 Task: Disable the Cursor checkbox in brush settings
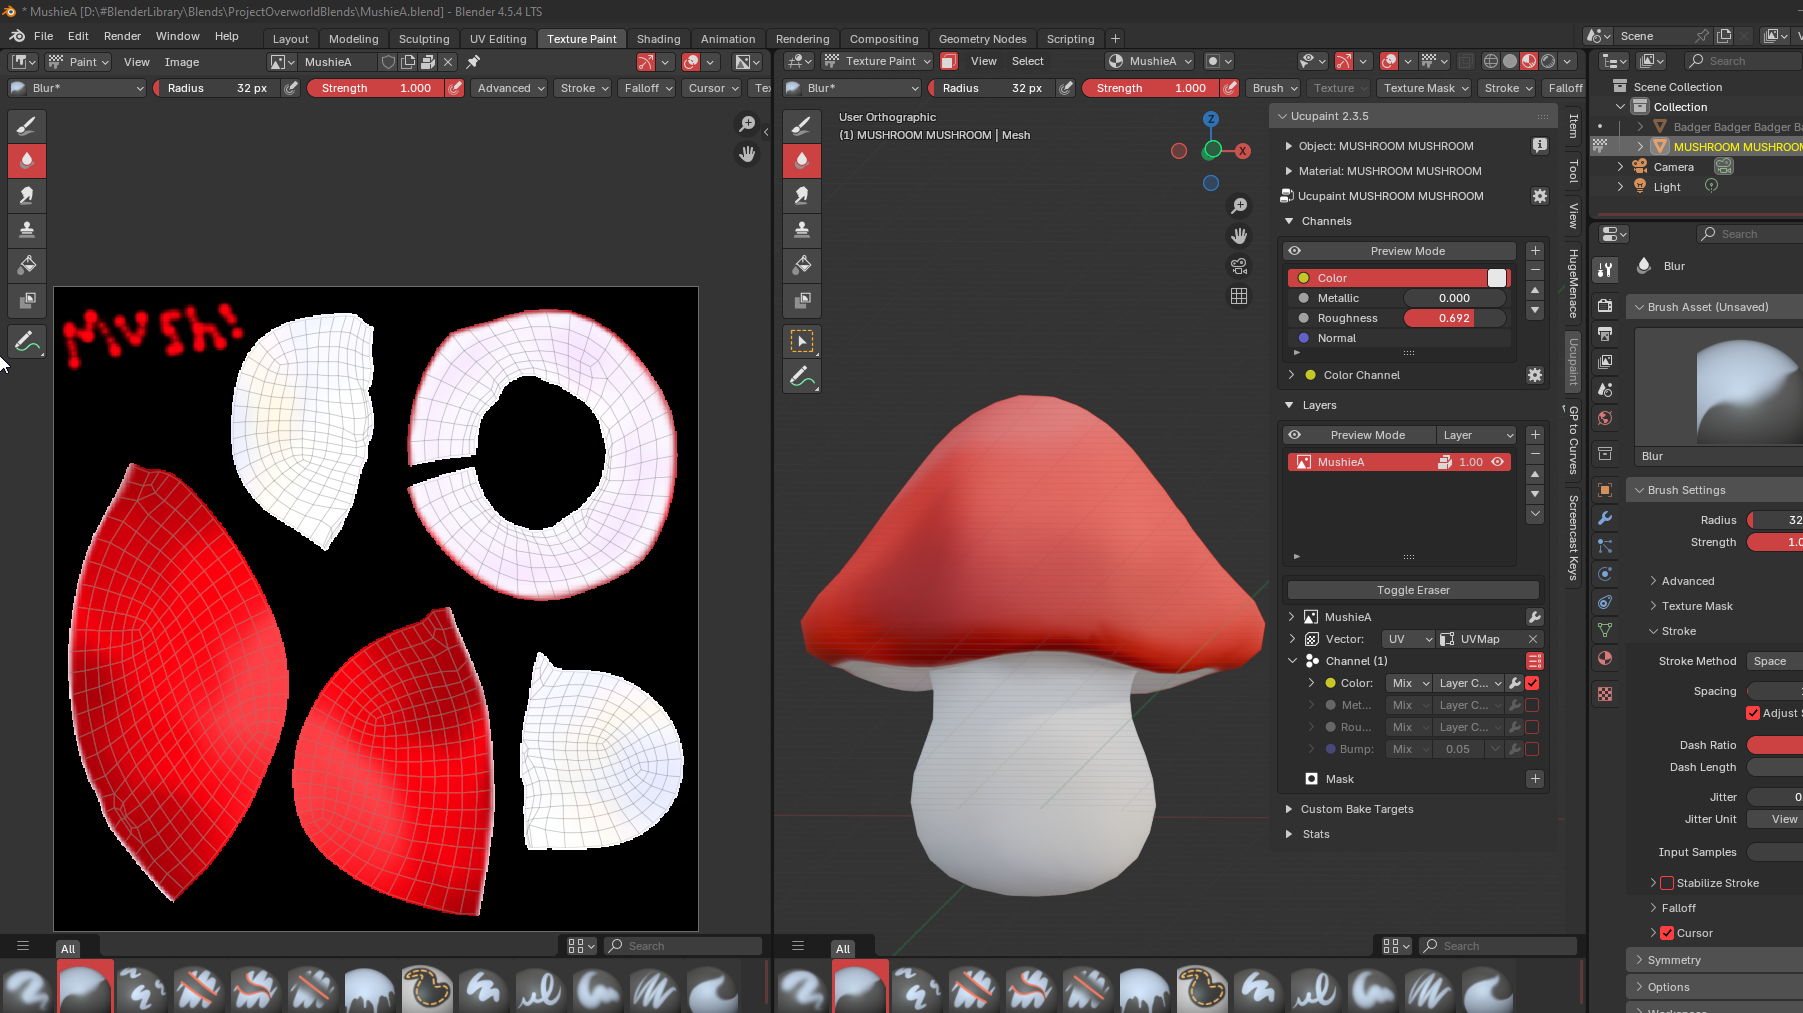[1667, 933]
